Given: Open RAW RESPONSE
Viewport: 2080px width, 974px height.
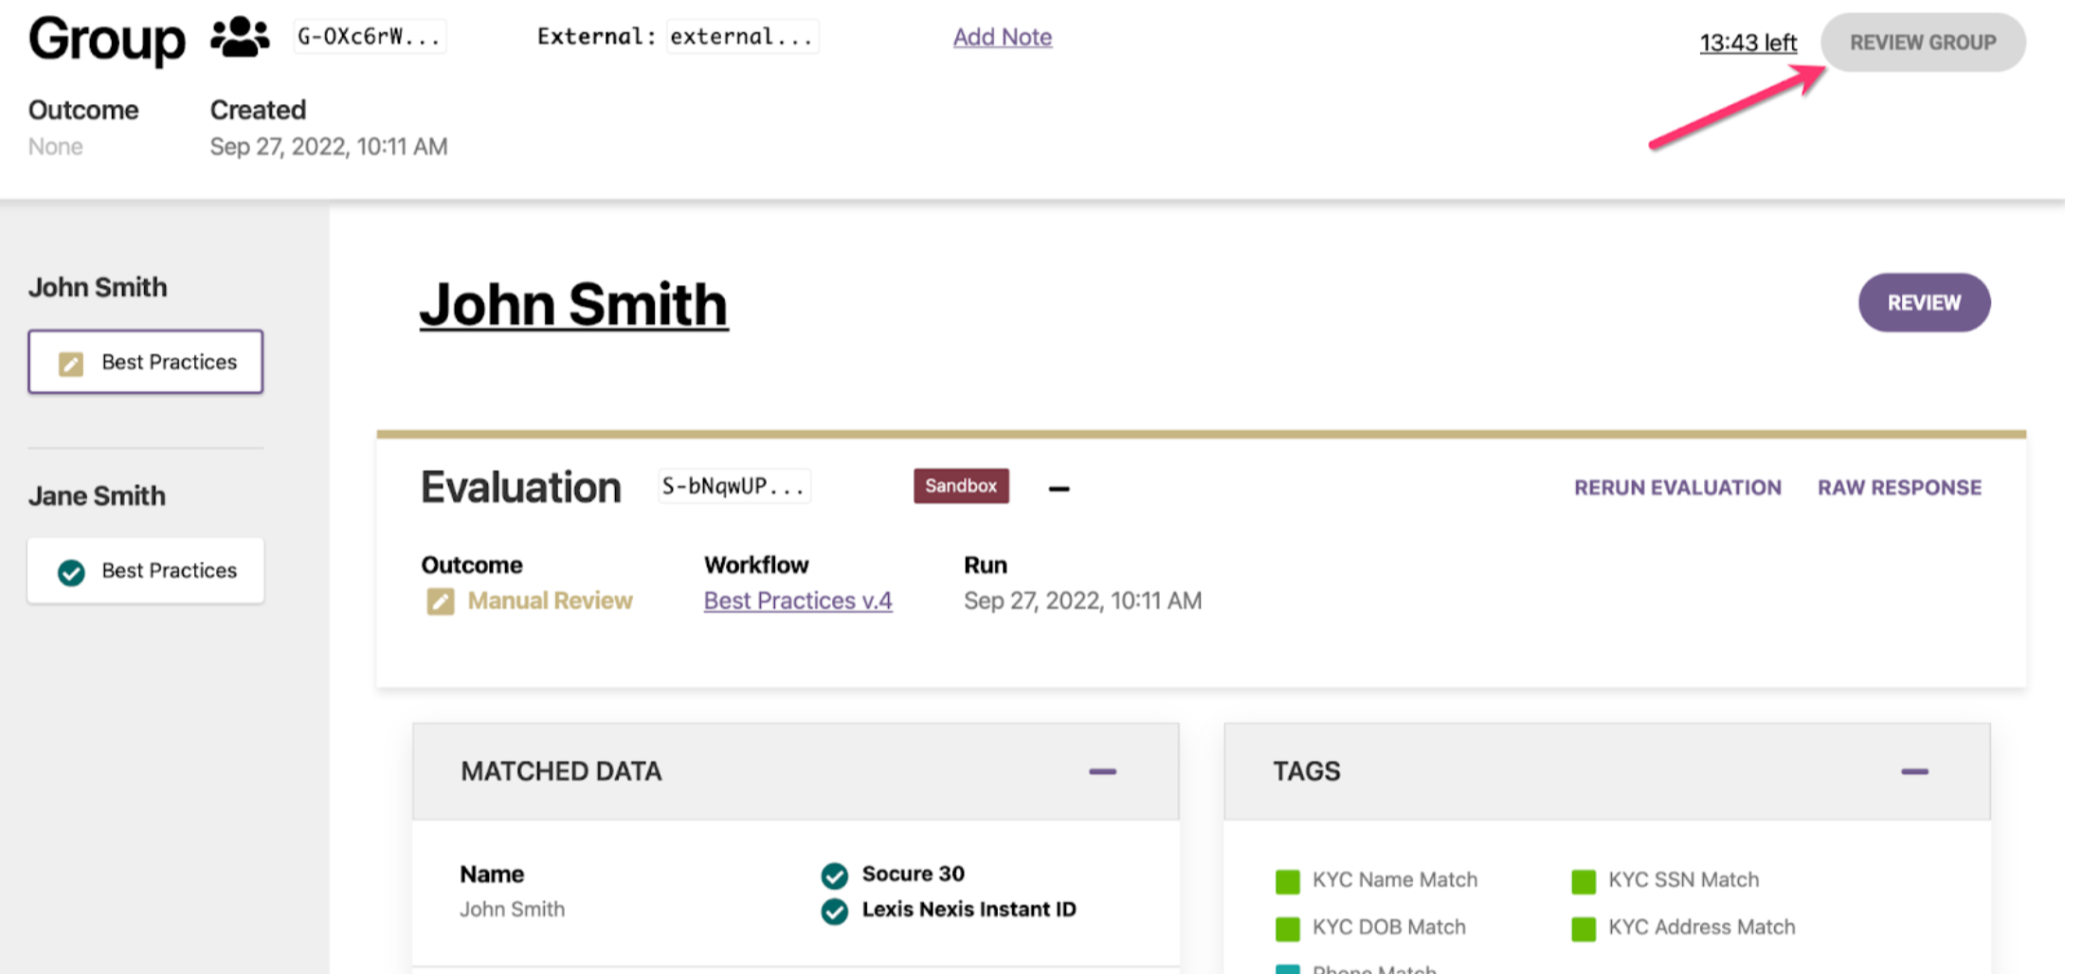Looking at the screenshot, I should [1899, 487].
